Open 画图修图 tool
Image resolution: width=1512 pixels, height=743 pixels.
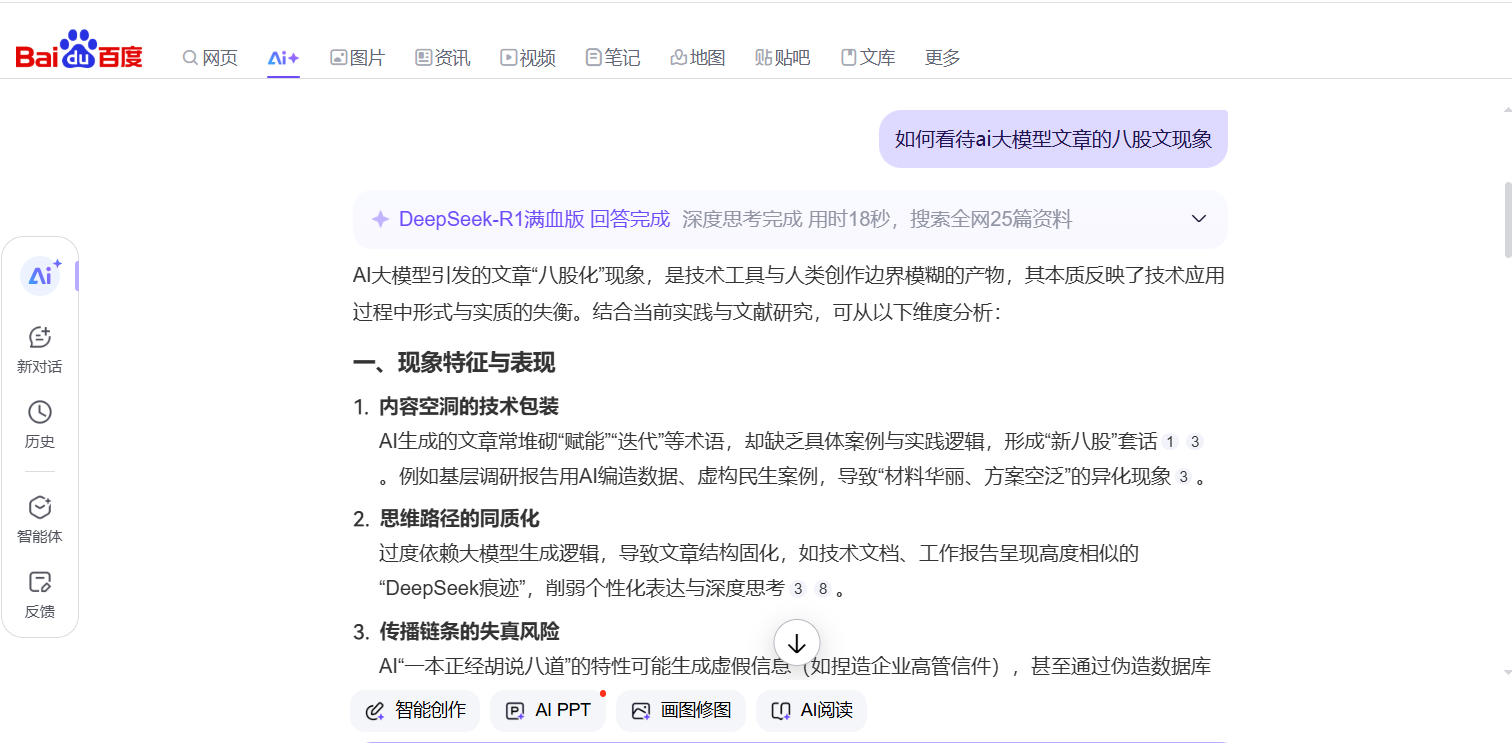681,711
